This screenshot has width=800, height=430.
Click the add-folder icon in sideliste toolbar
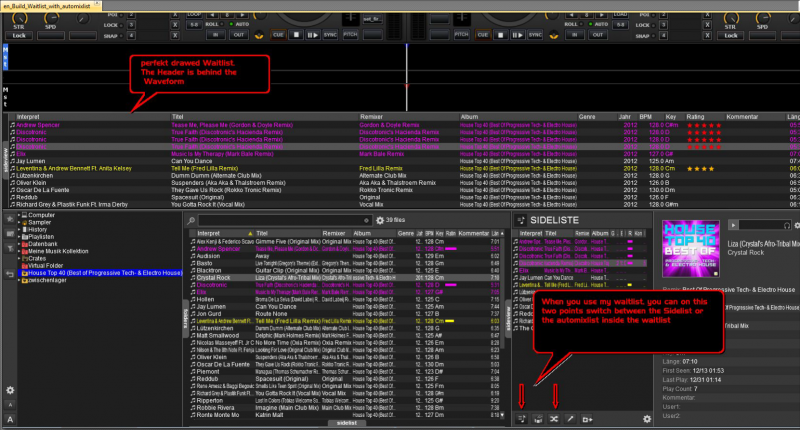(x=587, y=419)
